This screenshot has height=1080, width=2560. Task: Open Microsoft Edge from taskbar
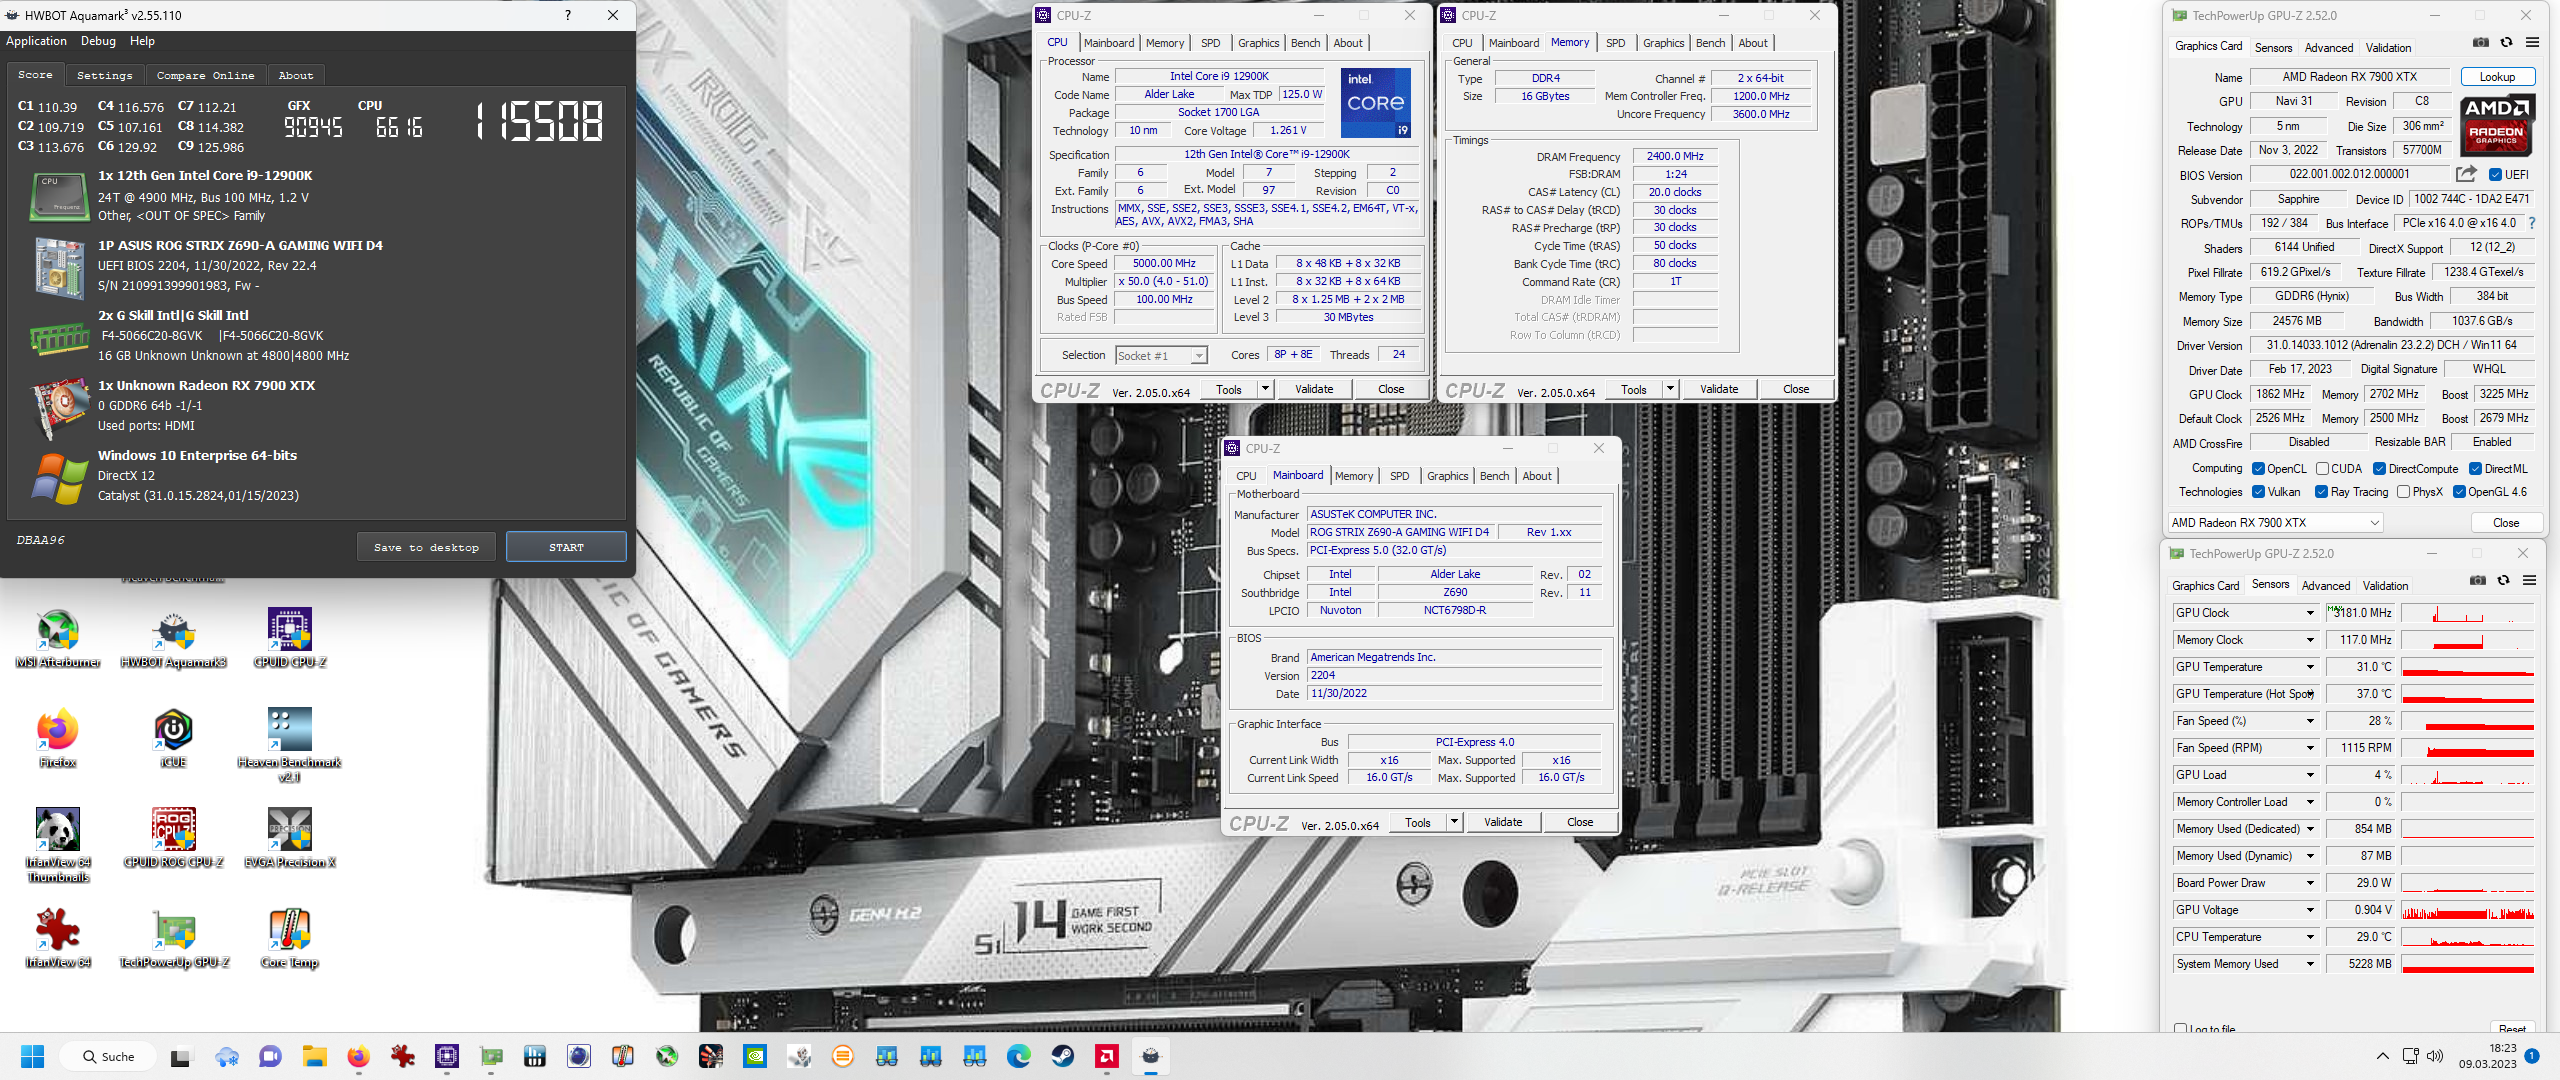1018,1056
